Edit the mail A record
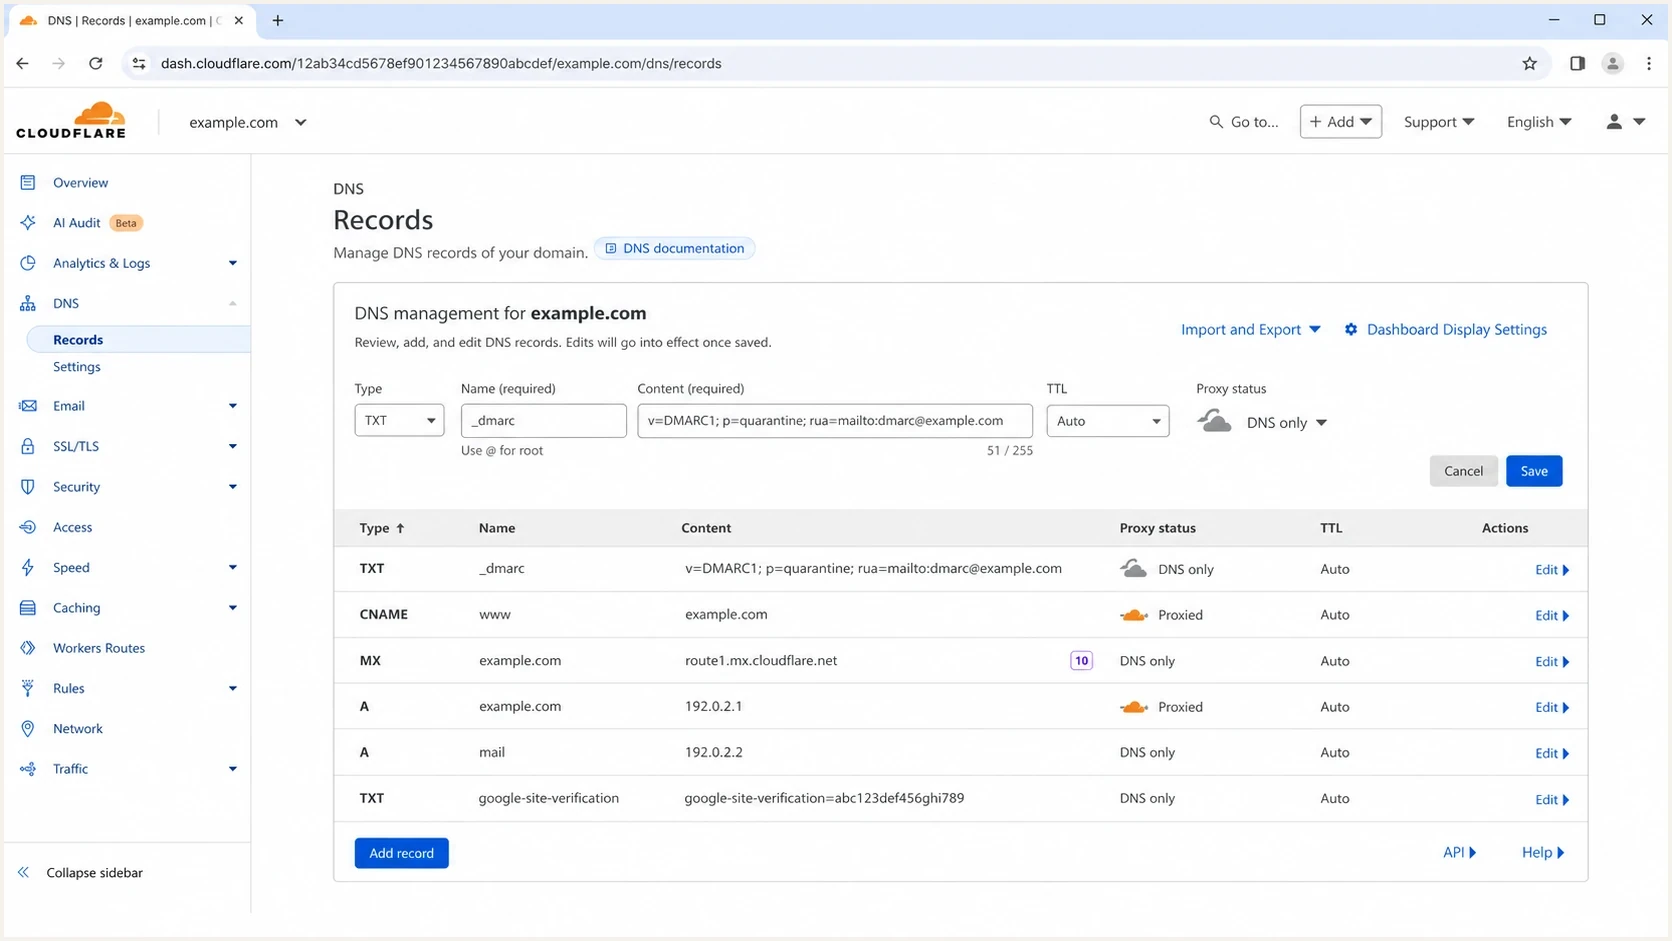The image size is (1672, 941). (x=1552, y=753)
